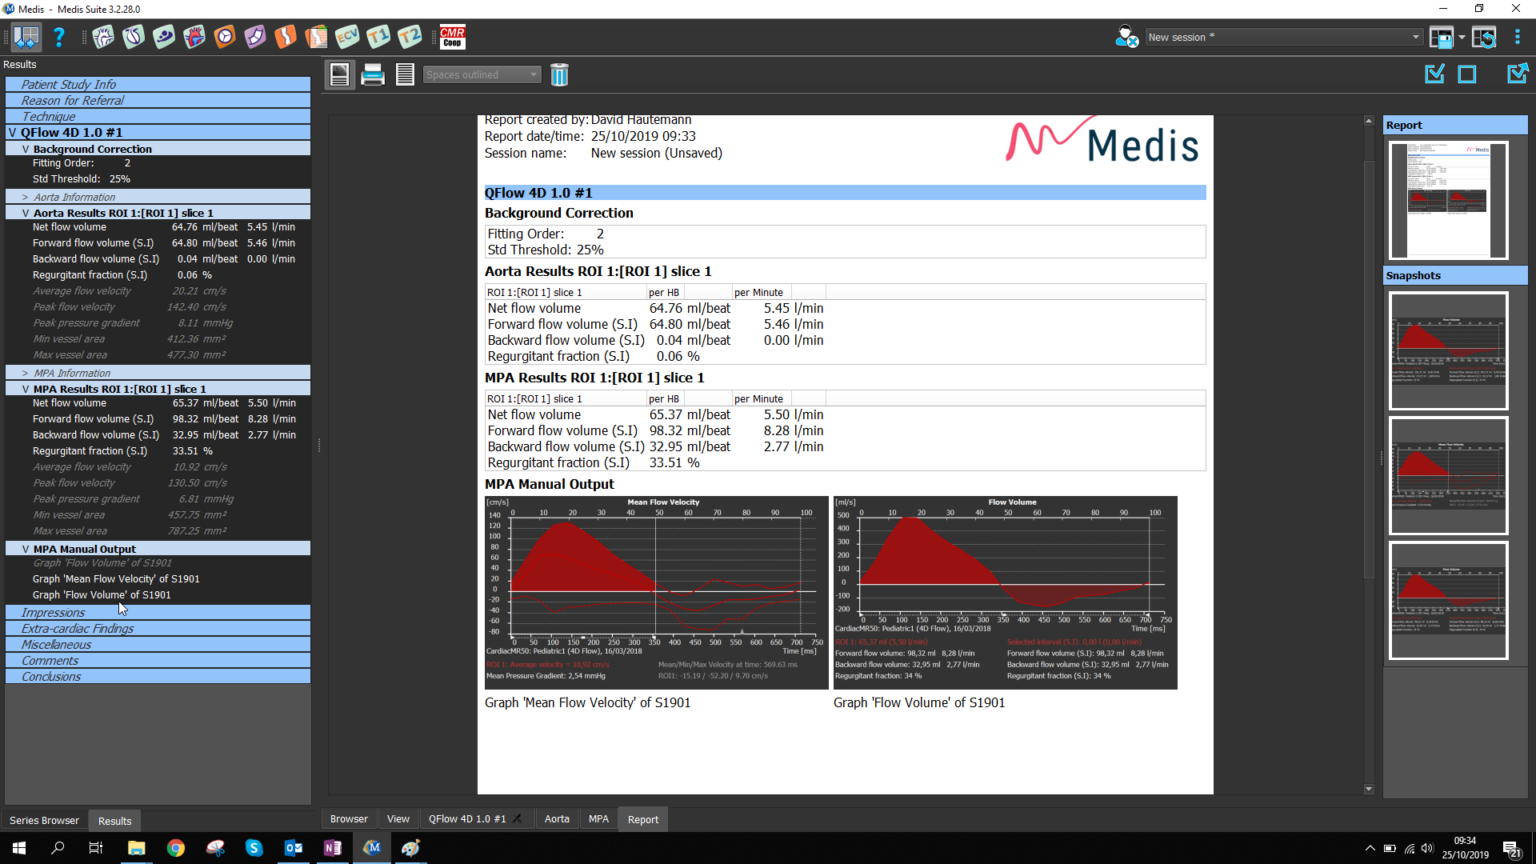Click the delete report section trash icon
Viewport: 1536px width, 864px height.
(x=559, y=74)
